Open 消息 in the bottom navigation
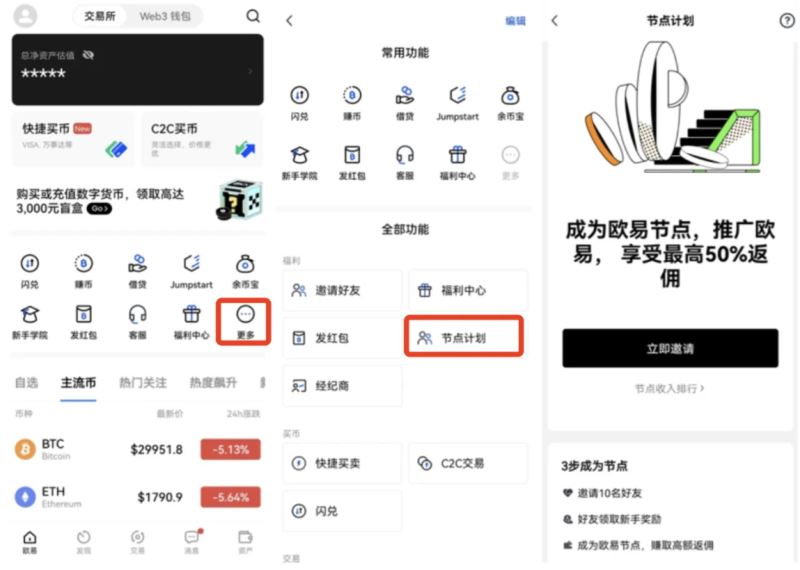 pyautogui.click(x=191, y=542)
